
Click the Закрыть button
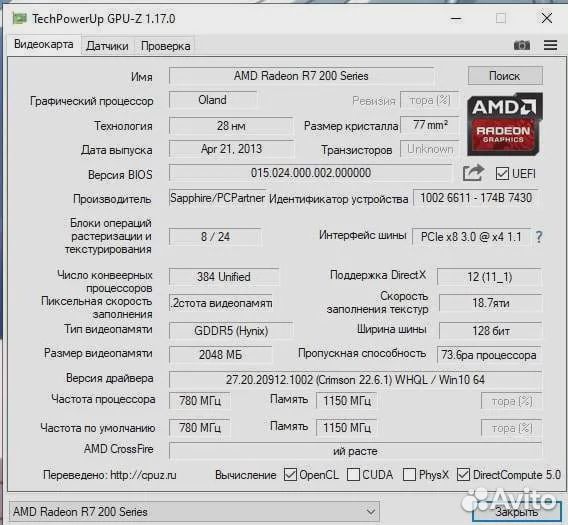[x=517, y=512]
